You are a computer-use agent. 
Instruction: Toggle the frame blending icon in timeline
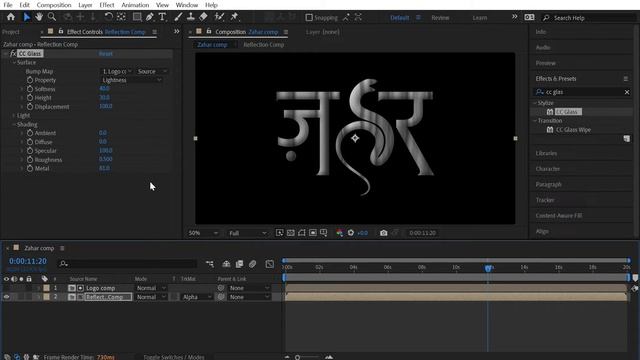click(239, 264)
